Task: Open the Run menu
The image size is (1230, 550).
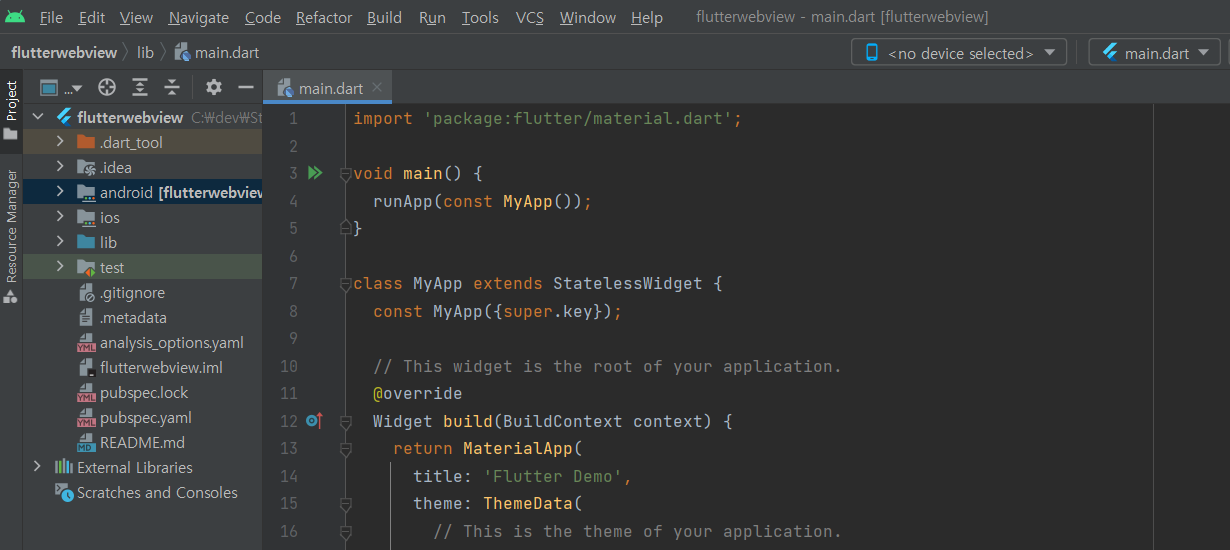Action: pyautogui.click(x=432, y=18)
